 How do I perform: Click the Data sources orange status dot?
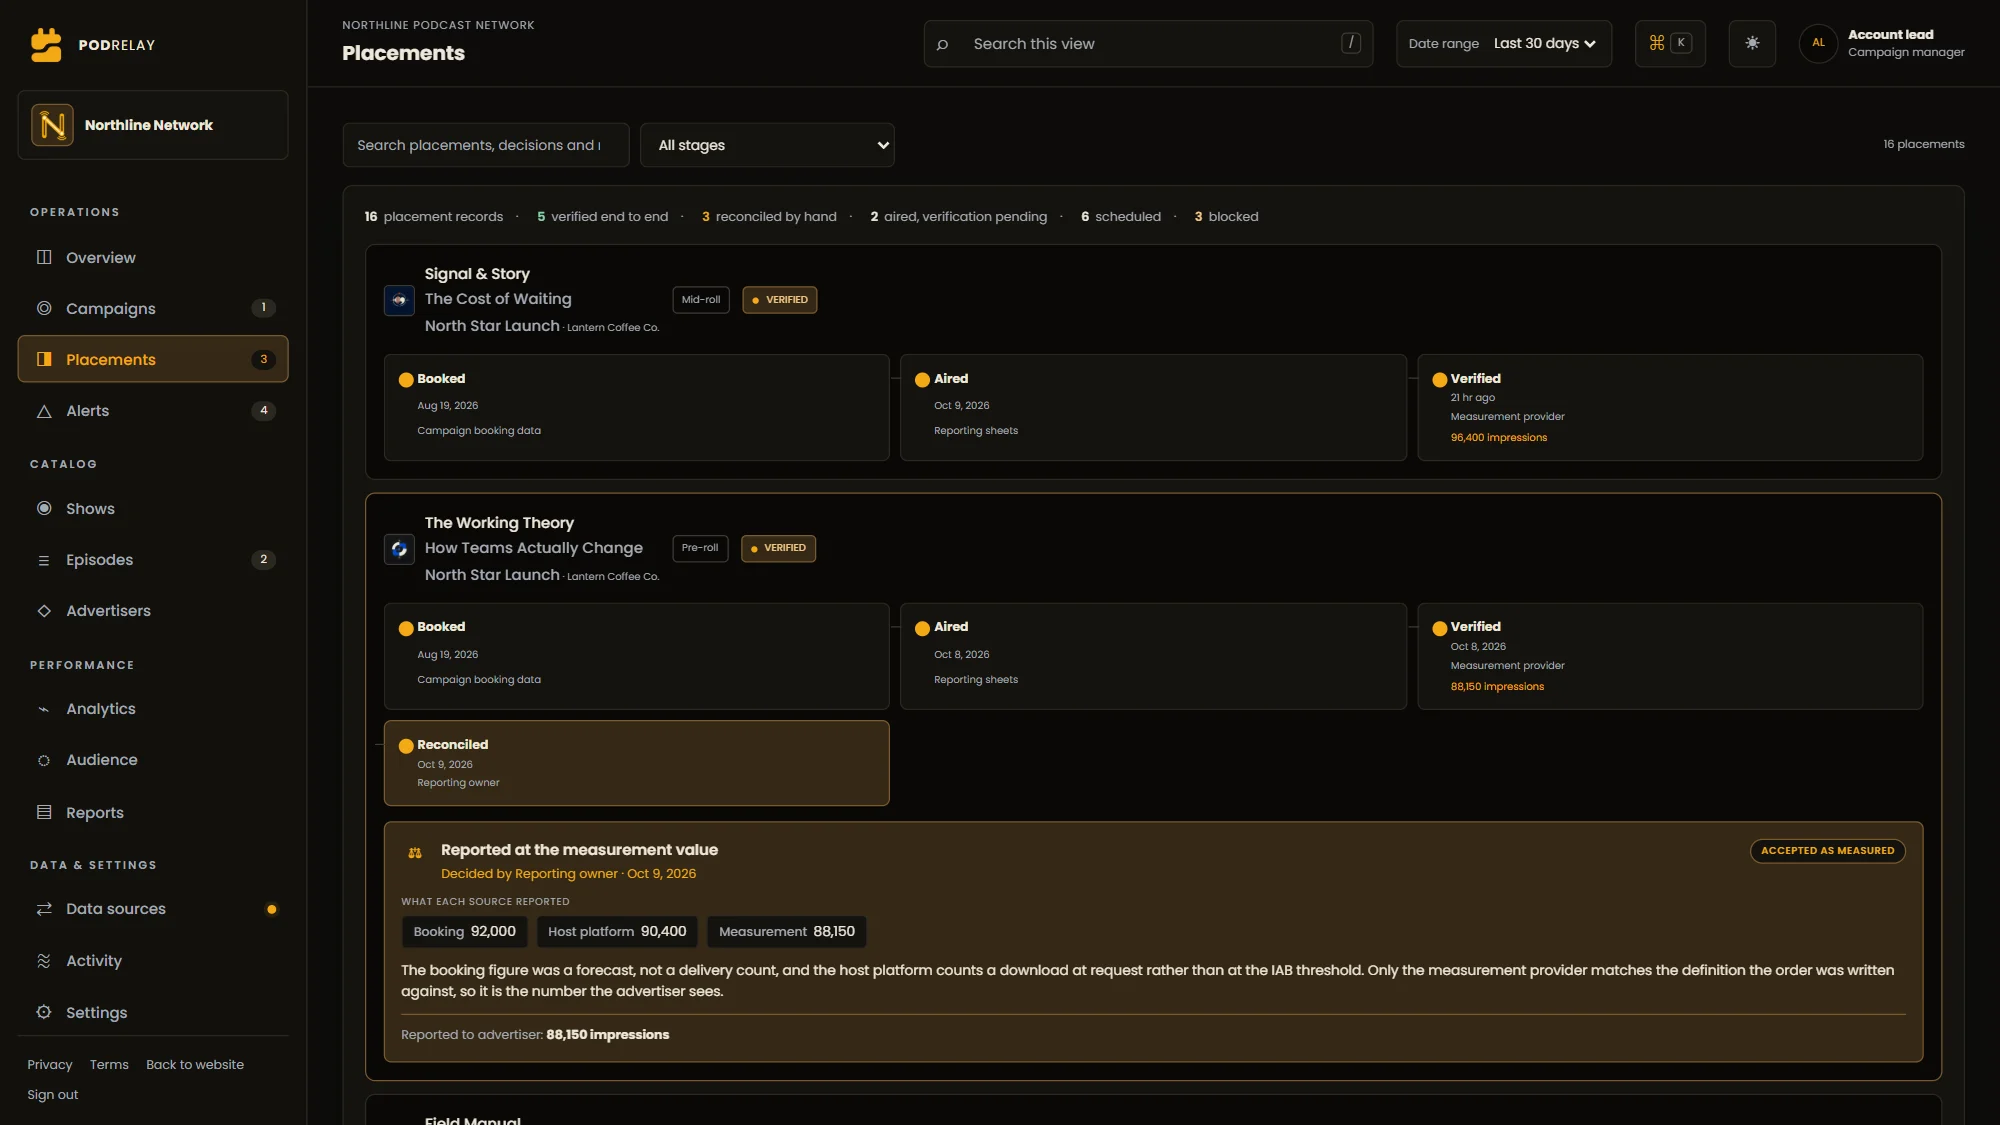point(271,909)
